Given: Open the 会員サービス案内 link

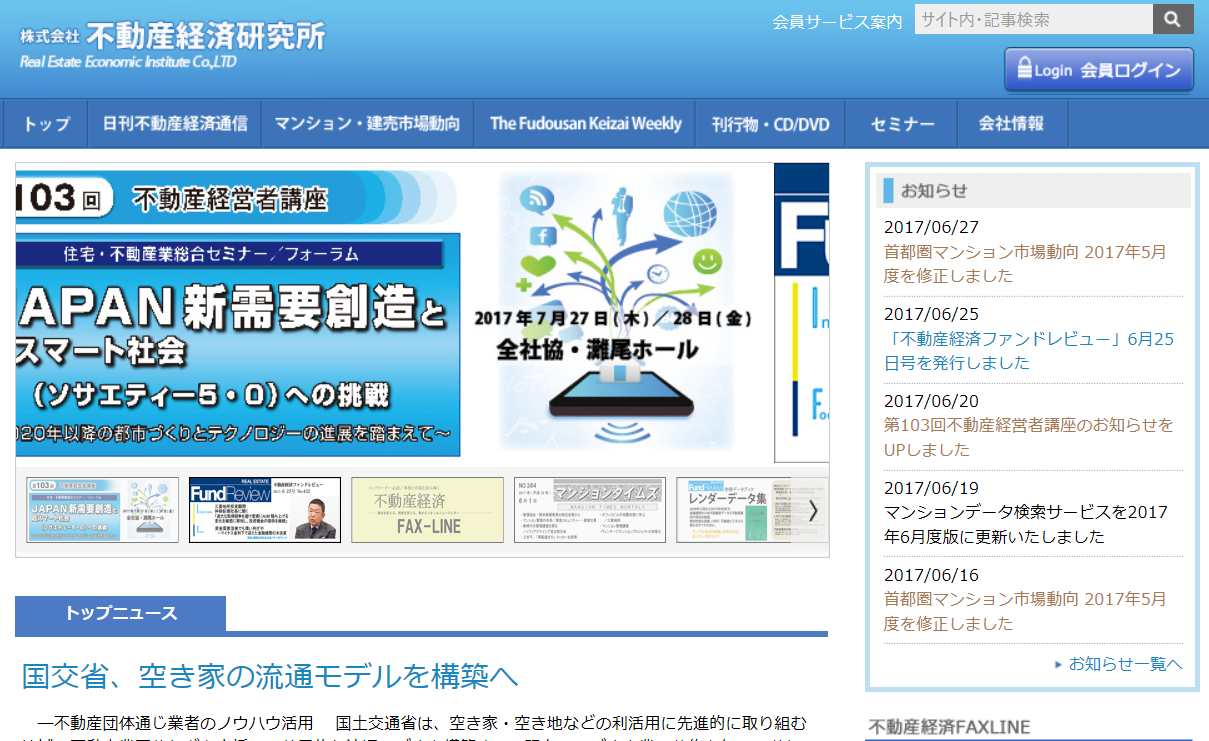Looking at the screenshot, I should click(836, 20).
